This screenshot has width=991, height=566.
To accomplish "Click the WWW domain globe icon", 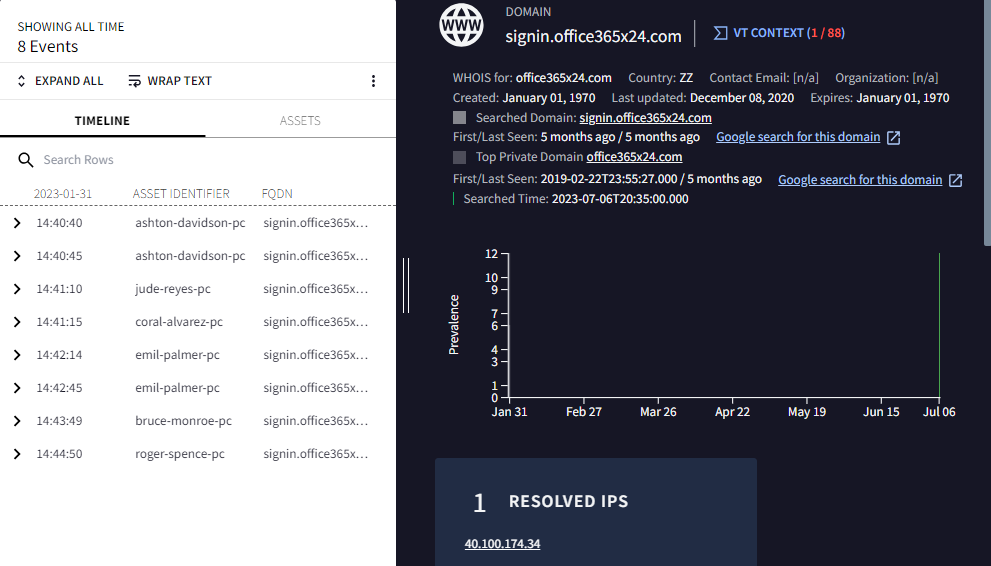I will 461,25.
